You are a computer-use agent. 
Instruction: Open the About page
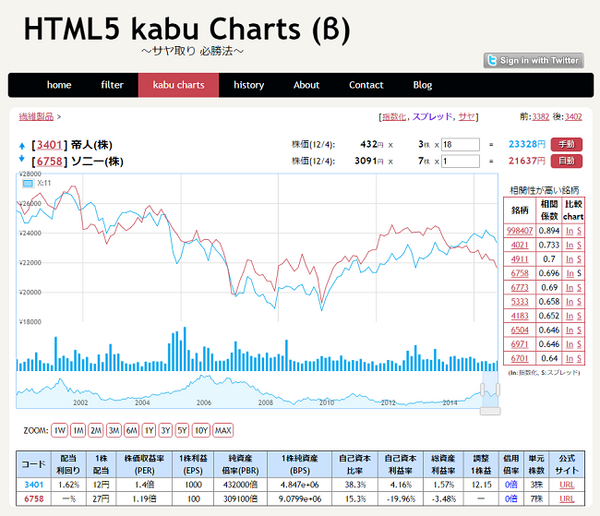(306, 85)
